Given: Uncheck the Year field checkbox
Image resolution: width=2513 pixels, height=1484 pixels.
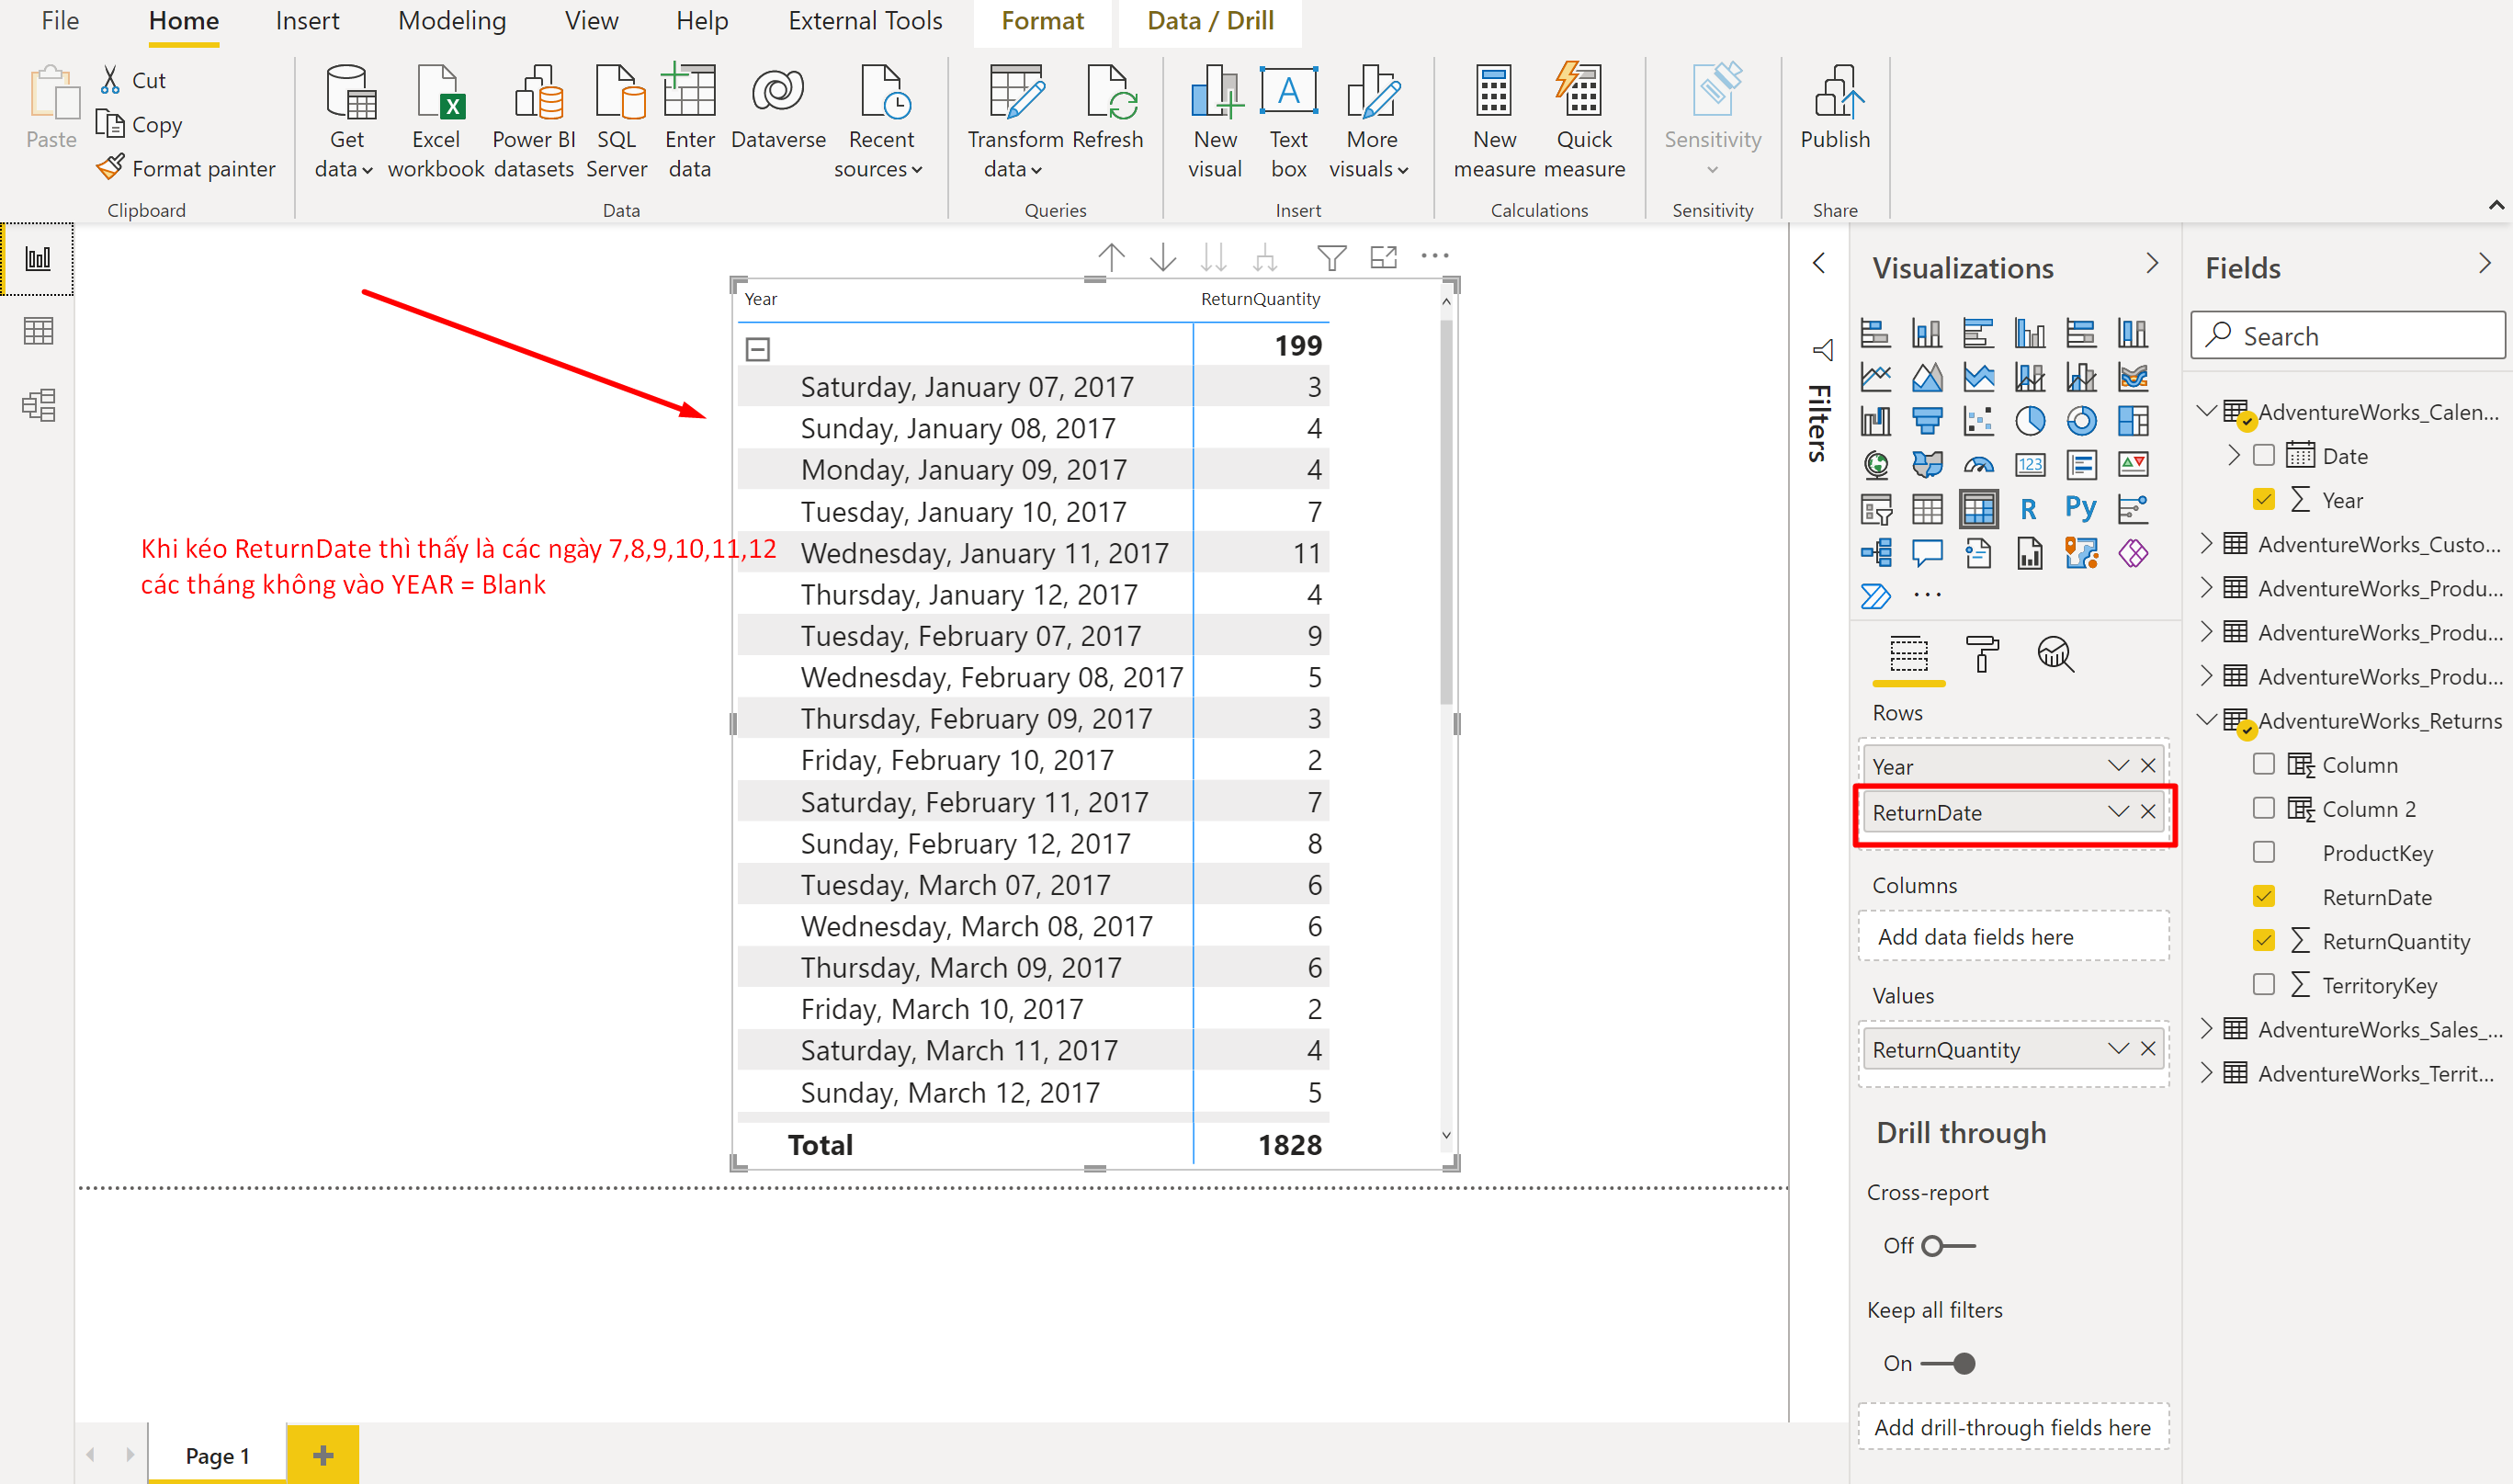Looking at the screenshot, I should click(2264, 499).
